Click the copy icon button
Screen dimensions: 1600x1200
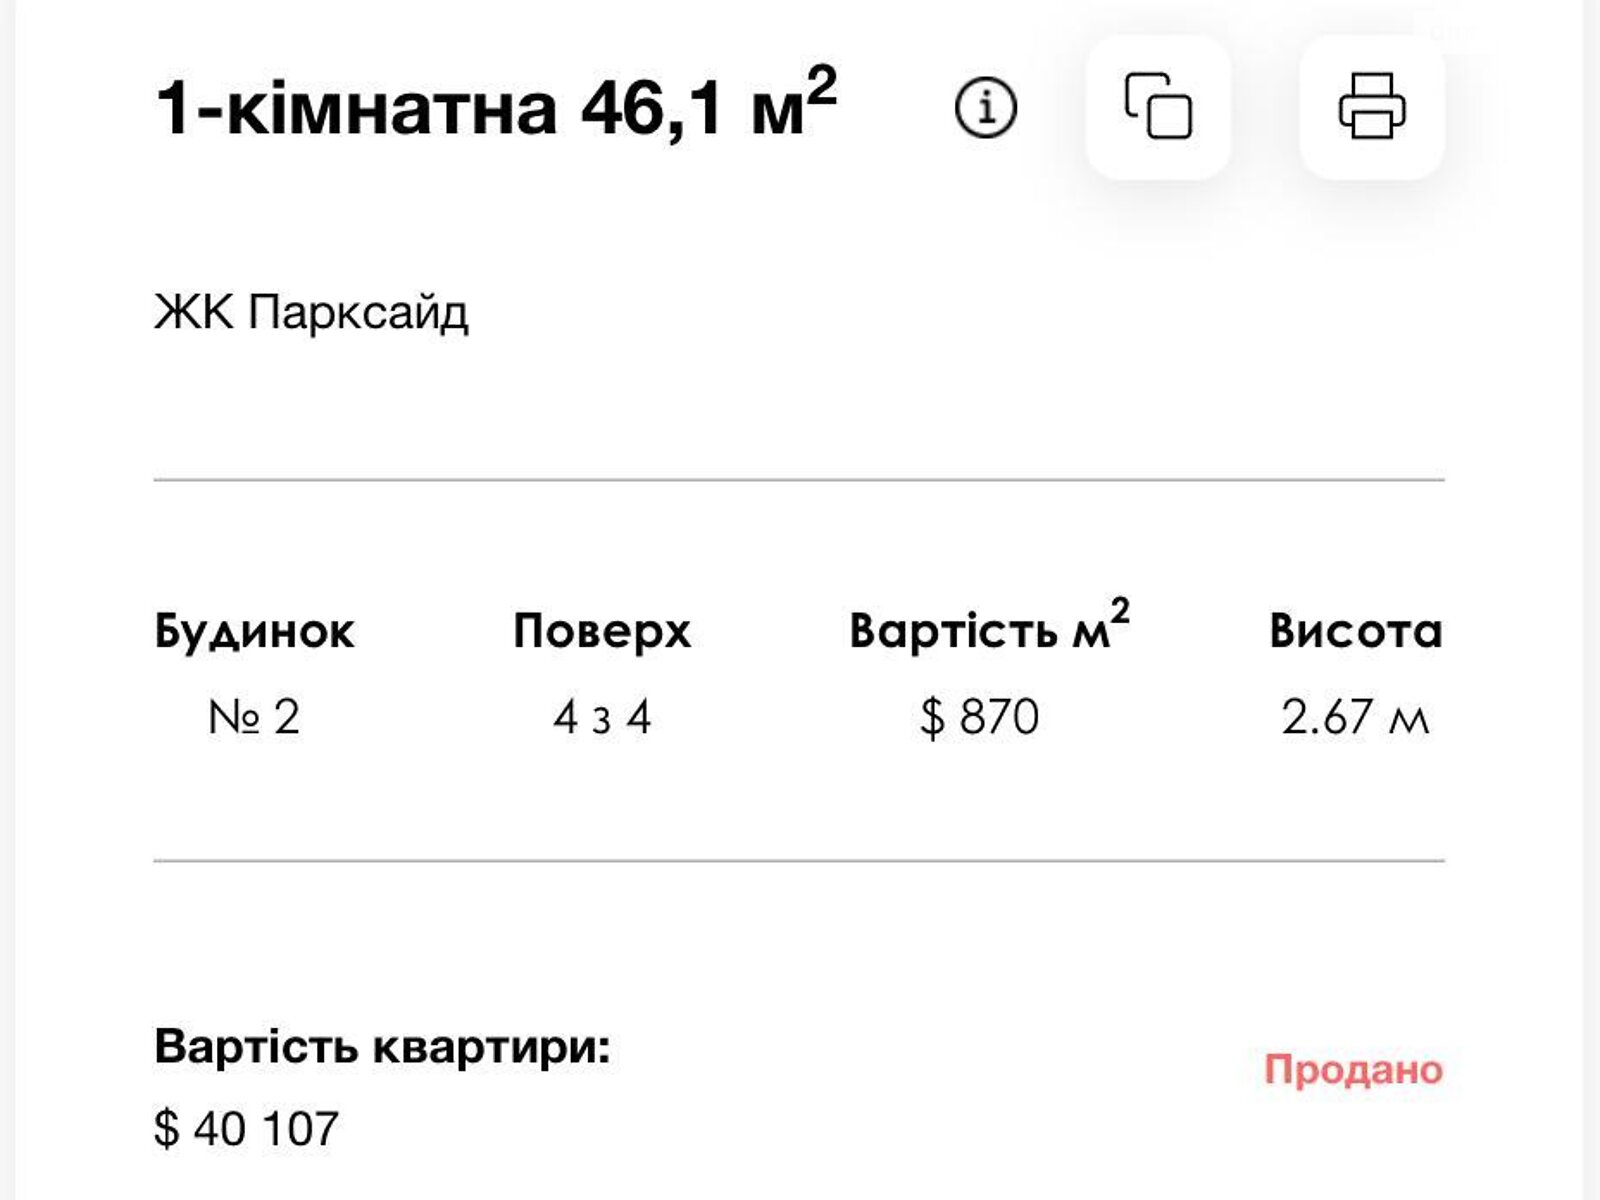click(1158, 107)
